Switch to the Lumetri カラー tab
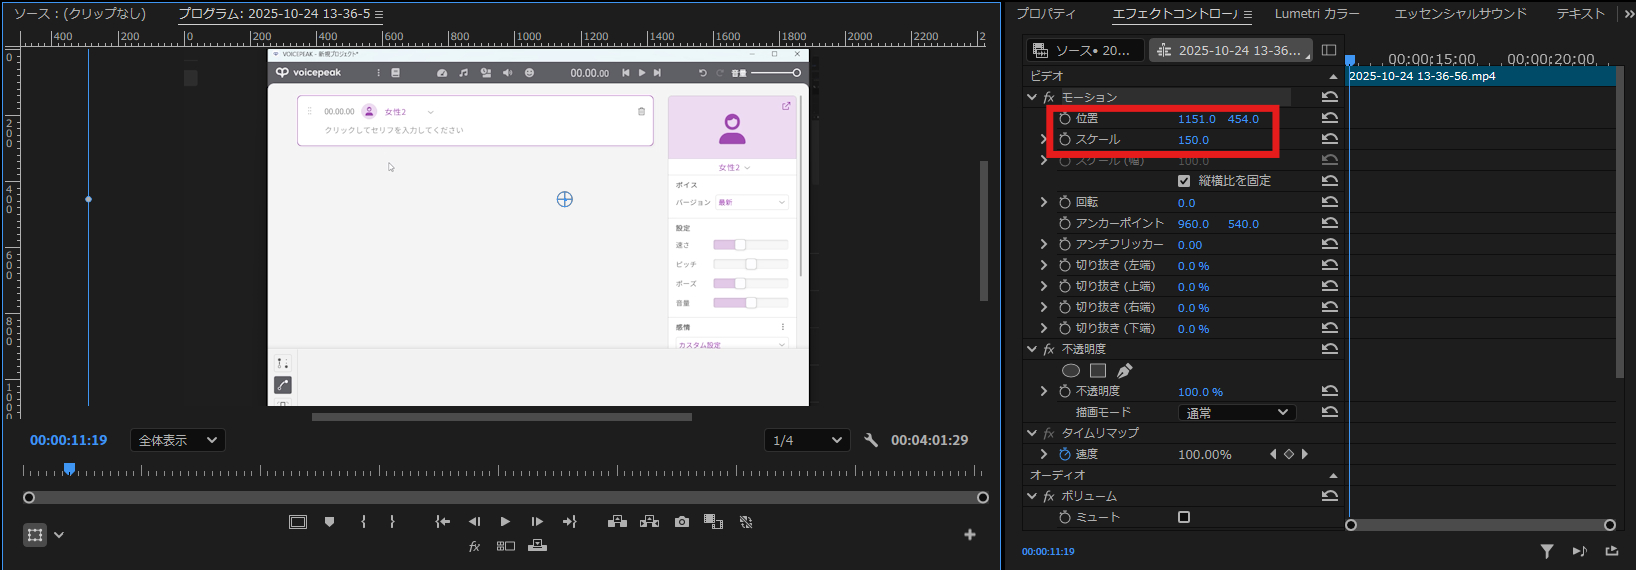Screen dimensions: 1636x570 (x=1316, y=14)
